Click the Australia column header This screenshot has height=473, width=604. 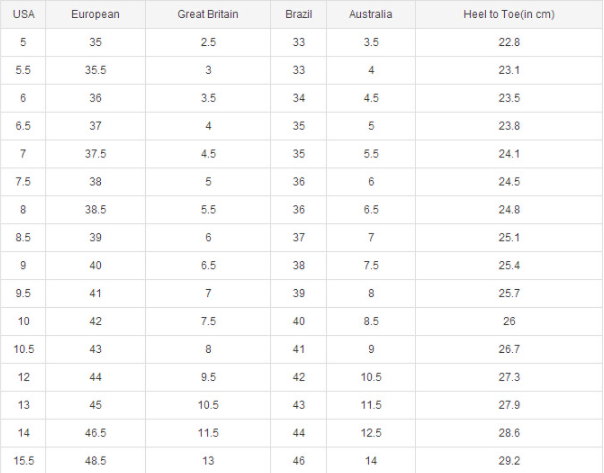(371, 15)
